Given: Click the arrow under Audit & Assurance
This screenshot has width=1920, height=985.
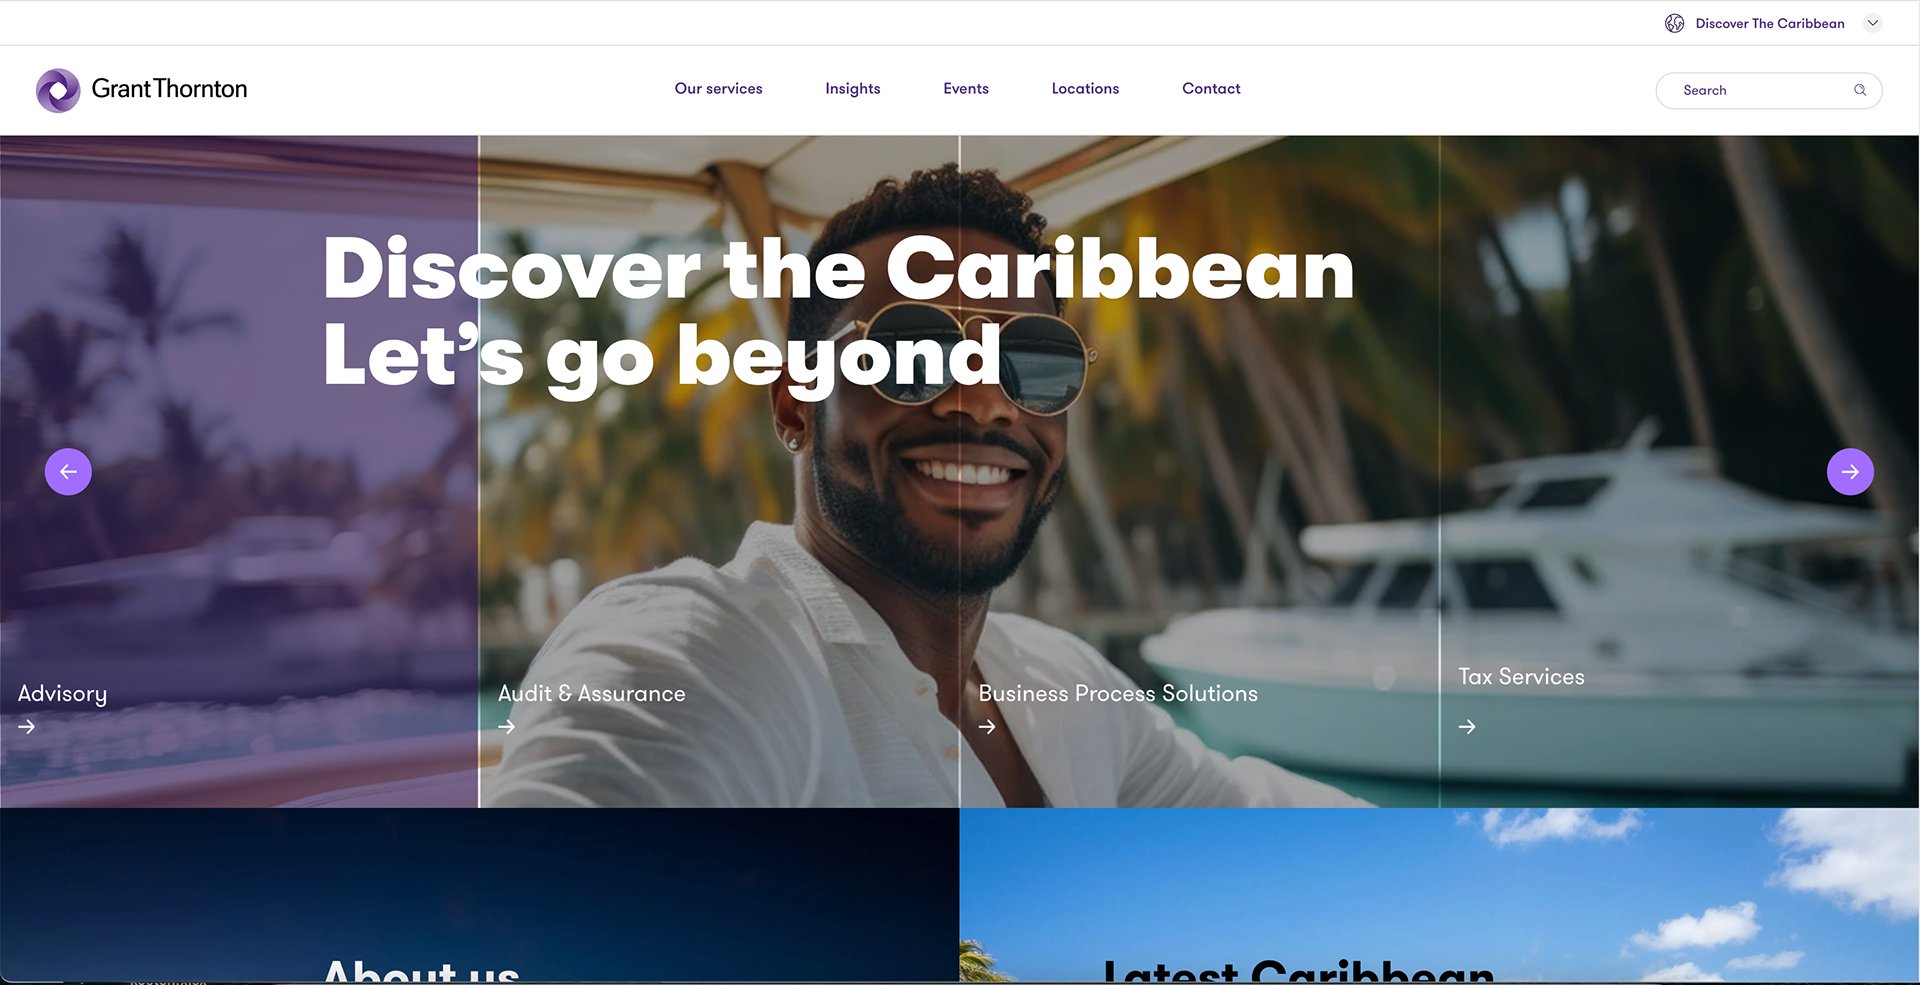Looking at the screenshot, I should 507,727.
